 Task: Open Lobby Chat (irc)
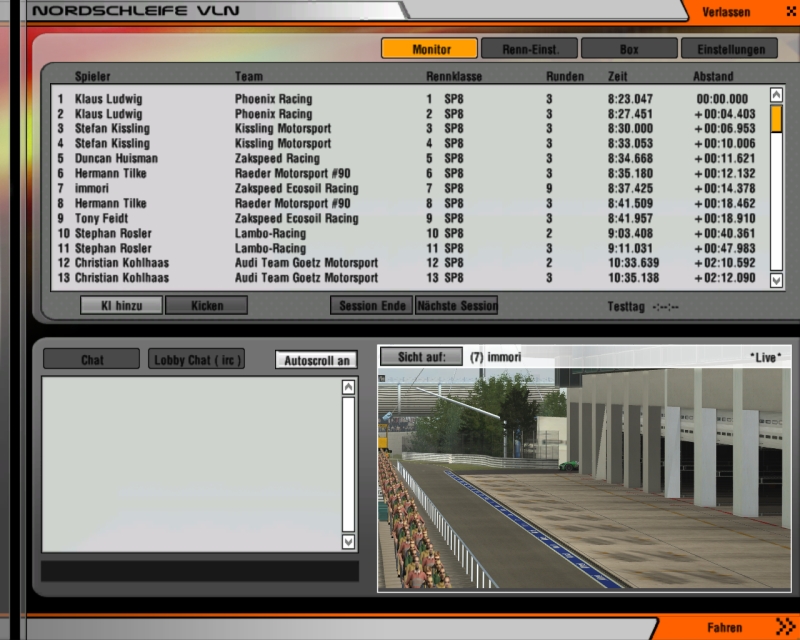pos(196,360)
